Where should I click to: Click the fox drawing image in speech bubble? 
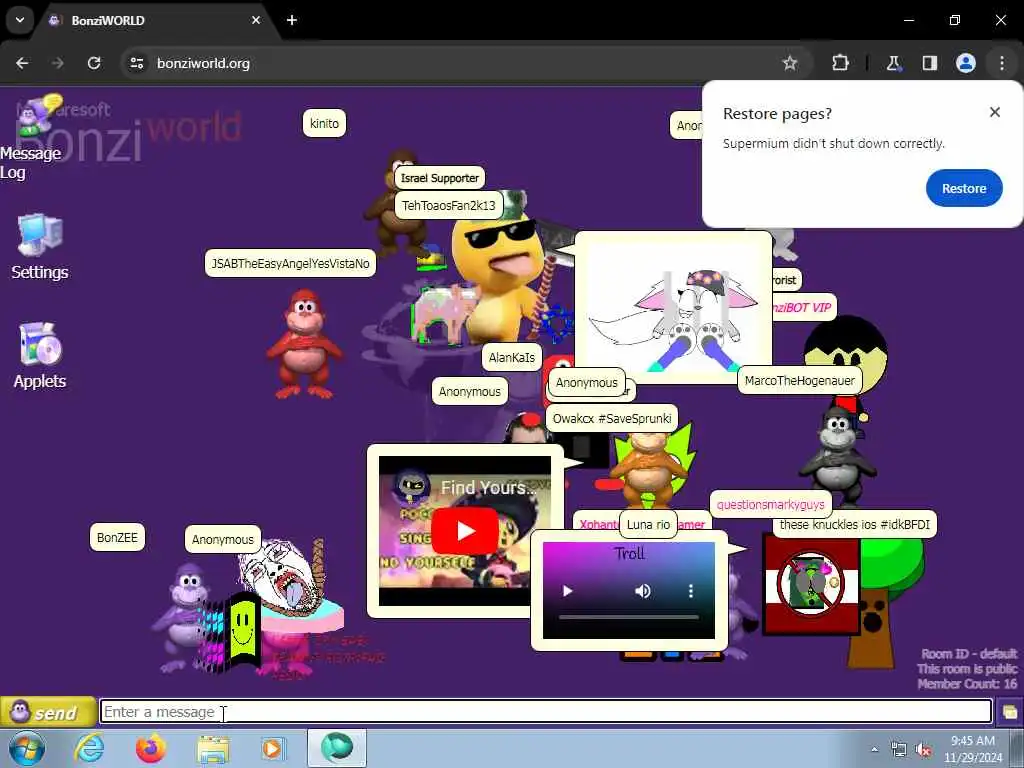click(x=673, y=310)
